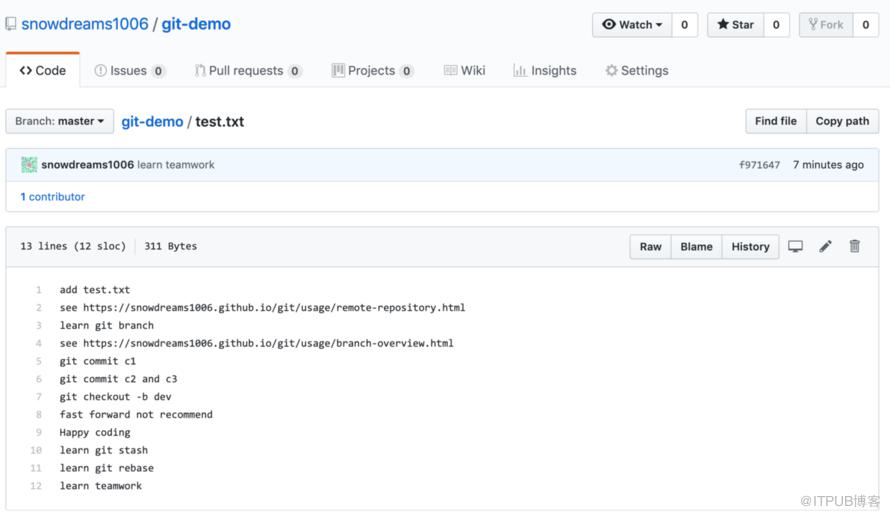Image resolution: width=890 pixels, height=516 pixels.
Task: Click text 'learn git stash'
Action: tap(104, 450)
